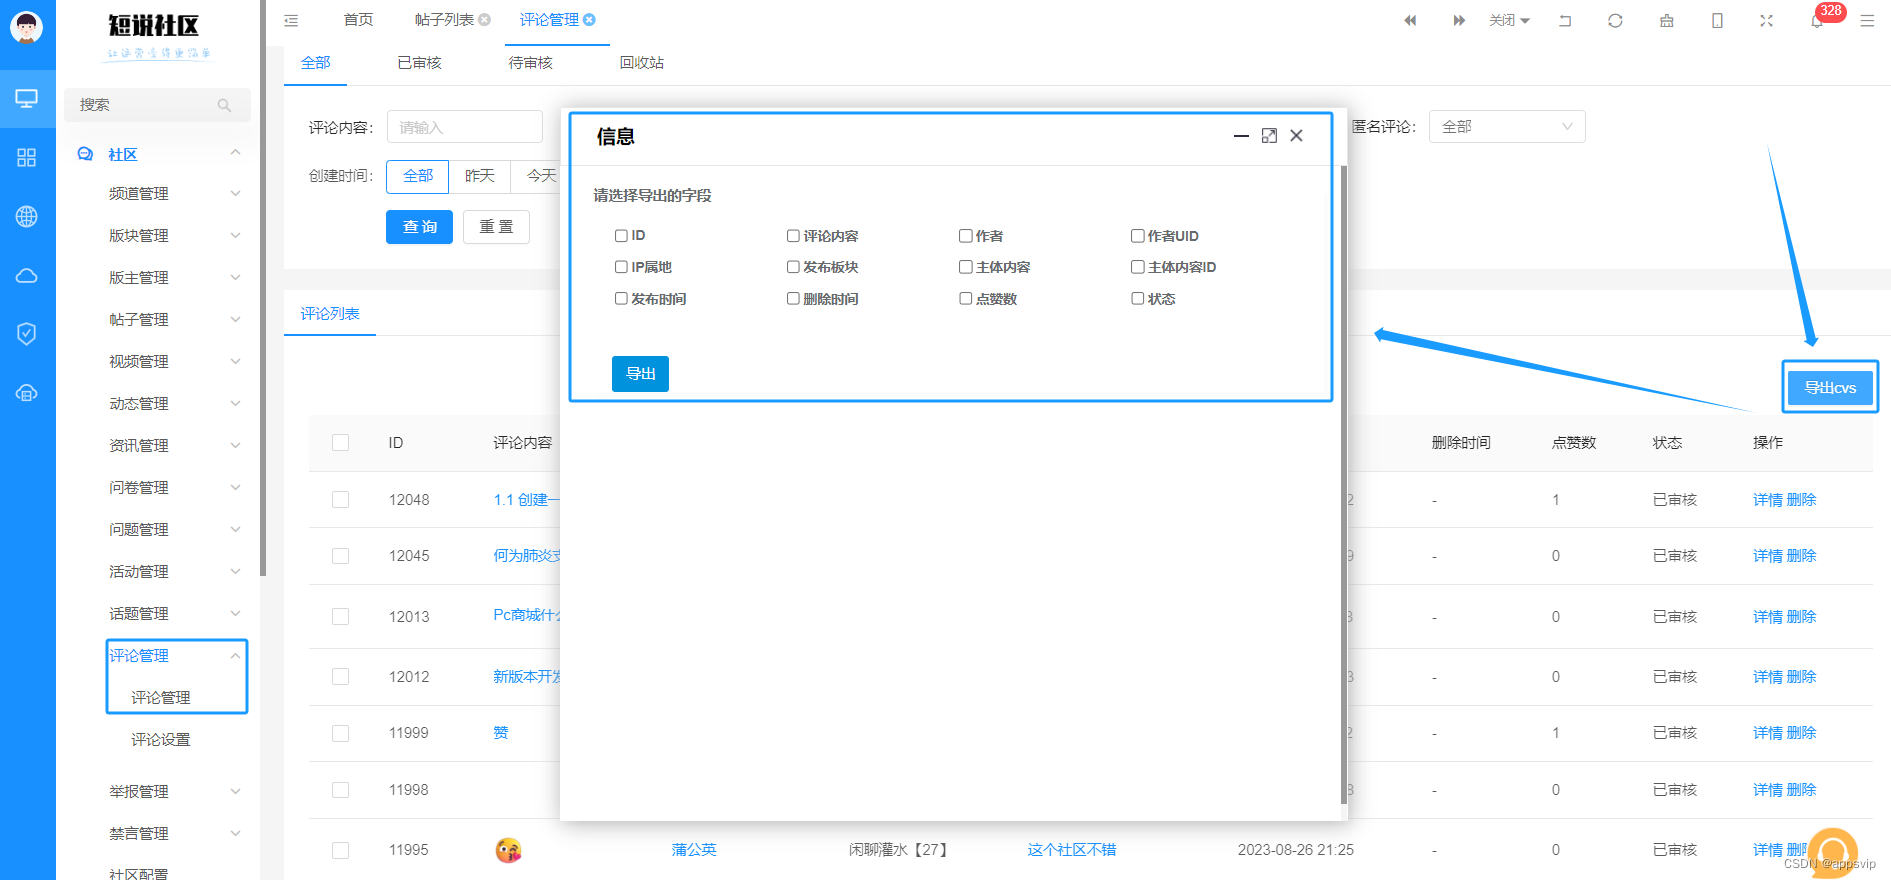Click the 评论内容 input field
The width and height of the screenshot is (1891, 880).
coord(464,127)
